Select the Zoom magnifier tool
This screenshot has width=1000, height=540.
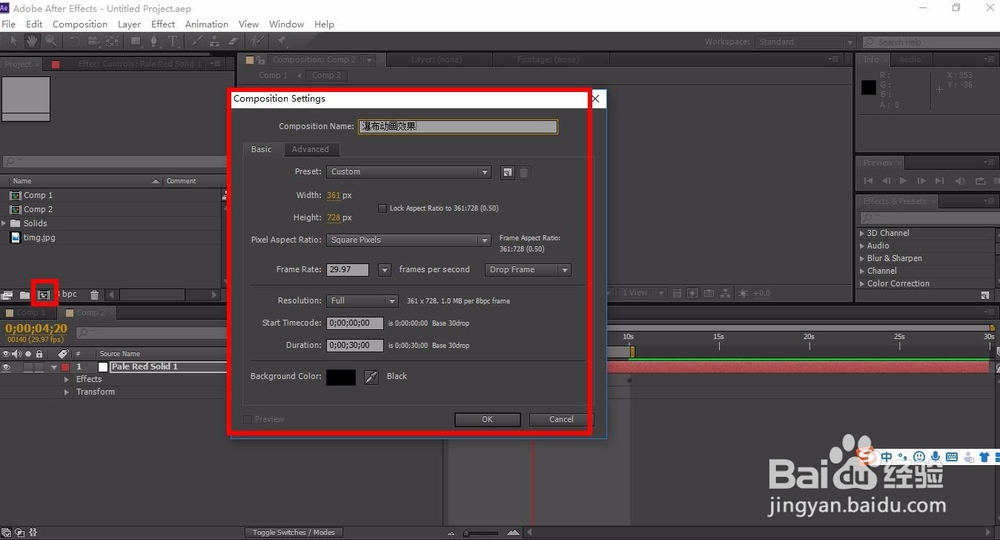coord(50,41)
